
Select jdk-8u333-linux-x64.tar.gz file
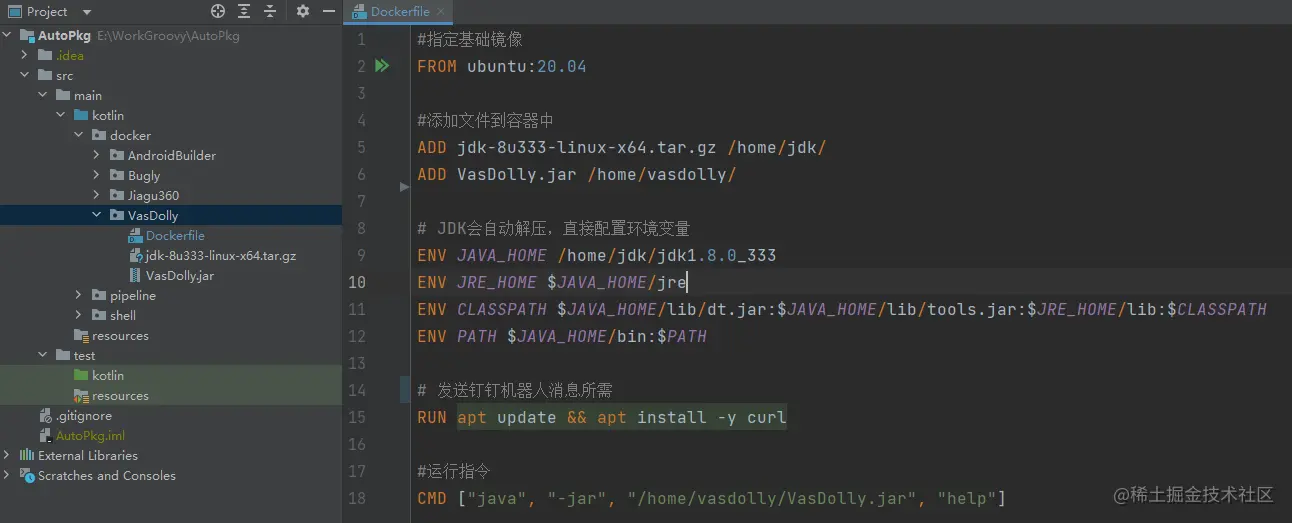pyautogui.click(x=221, y=256)
